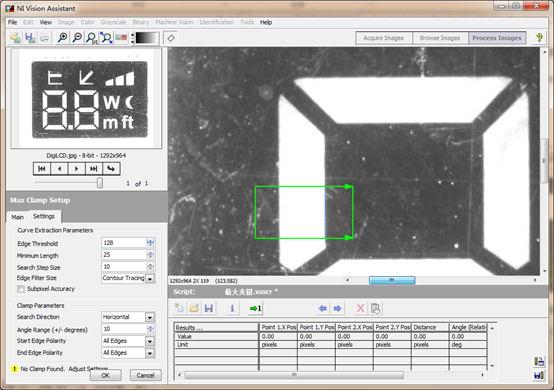The height and width of the screenshot is (390, 554).
Task: Click the diamond reference image icon
Action: 171,38
